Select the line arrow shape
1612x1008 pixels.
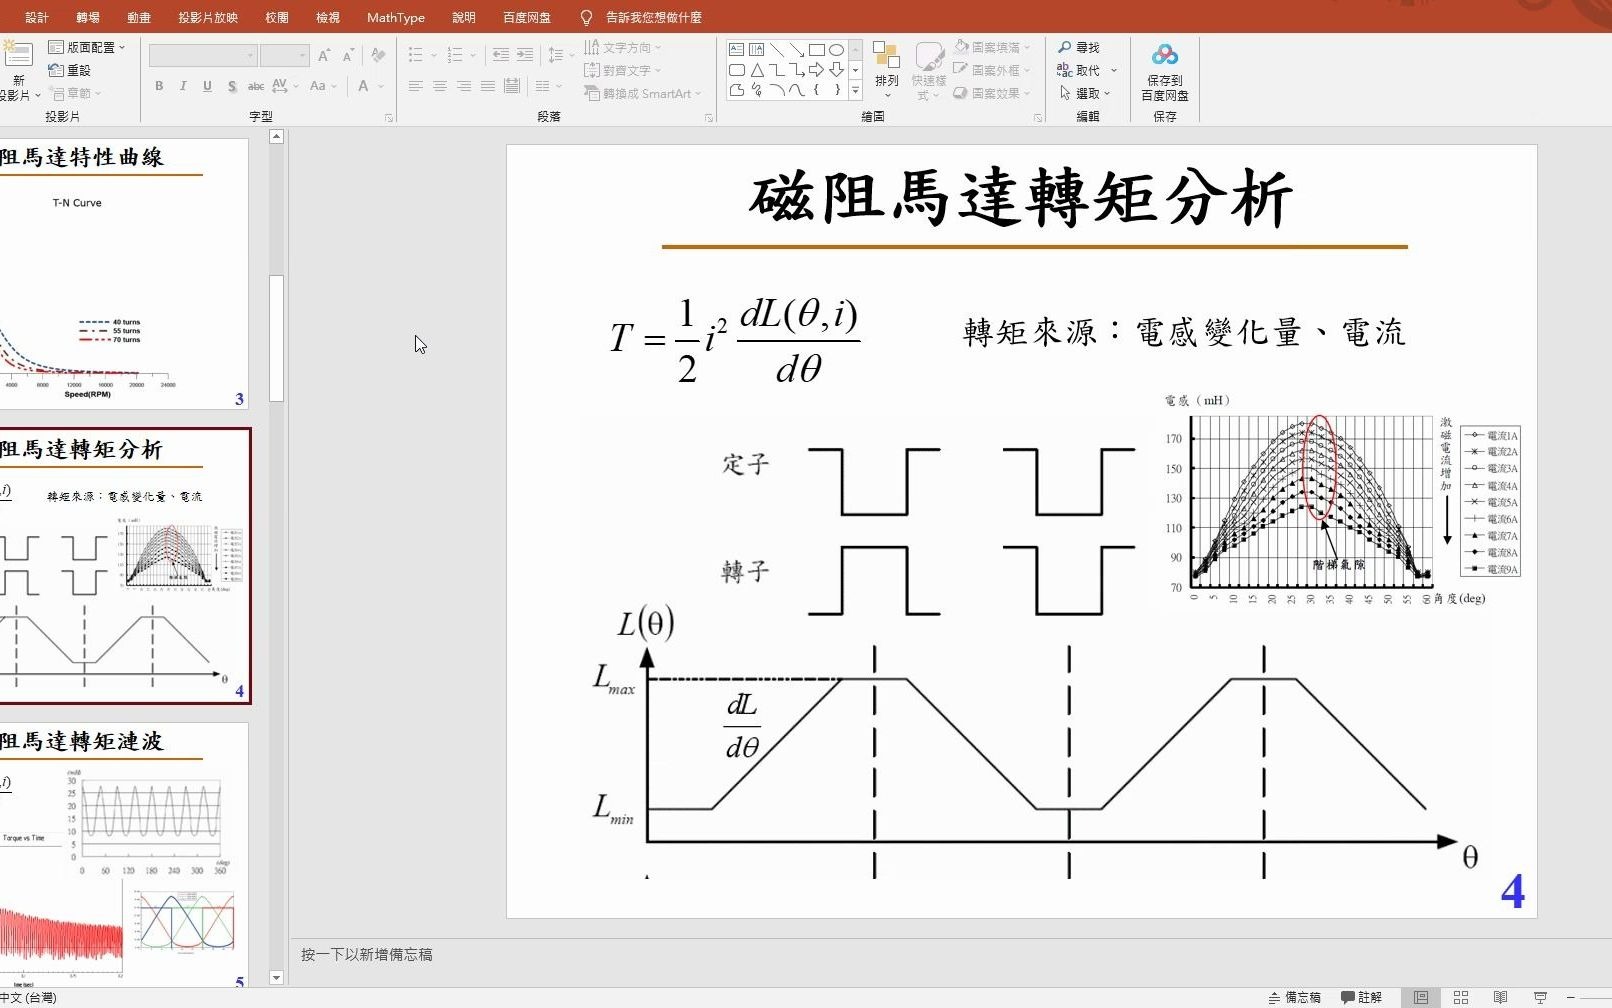tap(796, 49)
